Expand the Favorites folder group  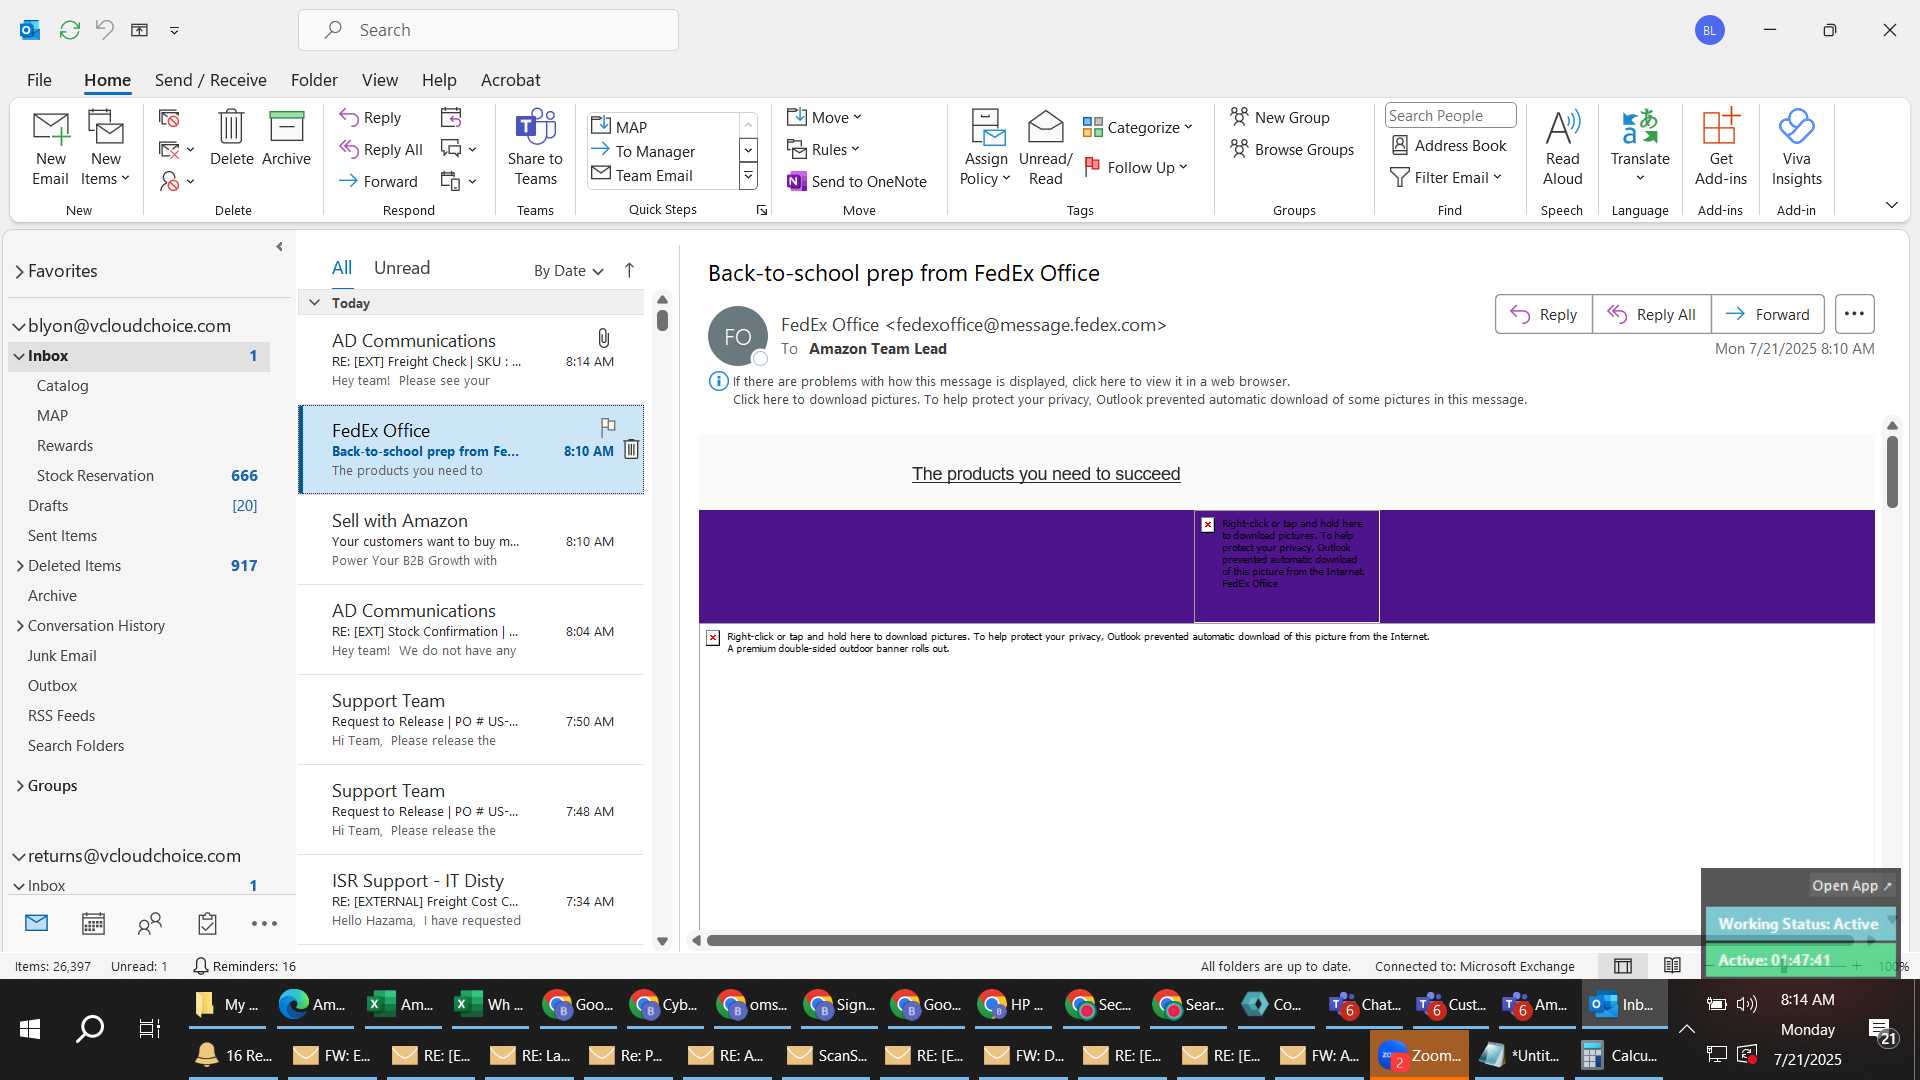coord(19,271)
